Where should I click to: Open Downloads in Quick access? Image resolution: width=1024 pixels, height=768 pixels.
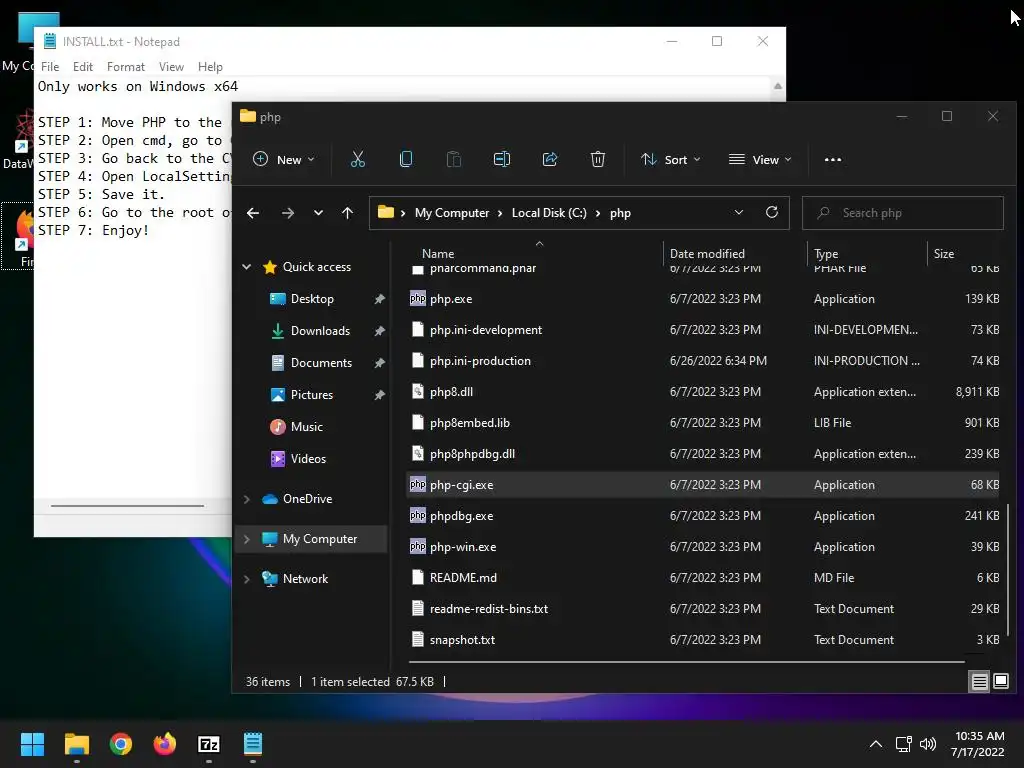[320, 330]
